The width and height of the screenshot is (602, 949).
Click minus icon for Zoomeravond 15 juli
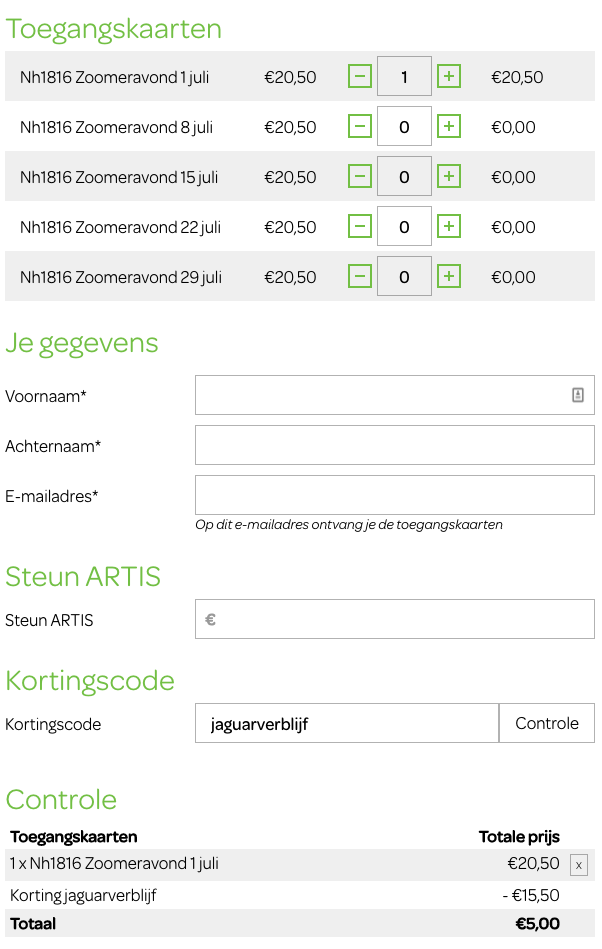point(360,176)
